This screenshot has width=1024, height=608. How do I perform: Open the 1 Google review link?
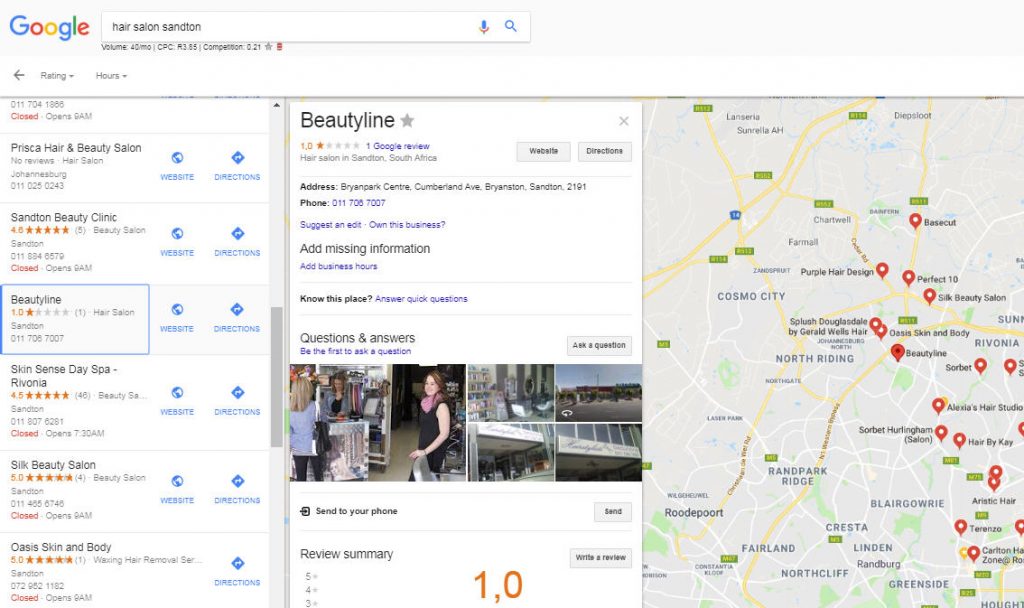click(397, 146)
